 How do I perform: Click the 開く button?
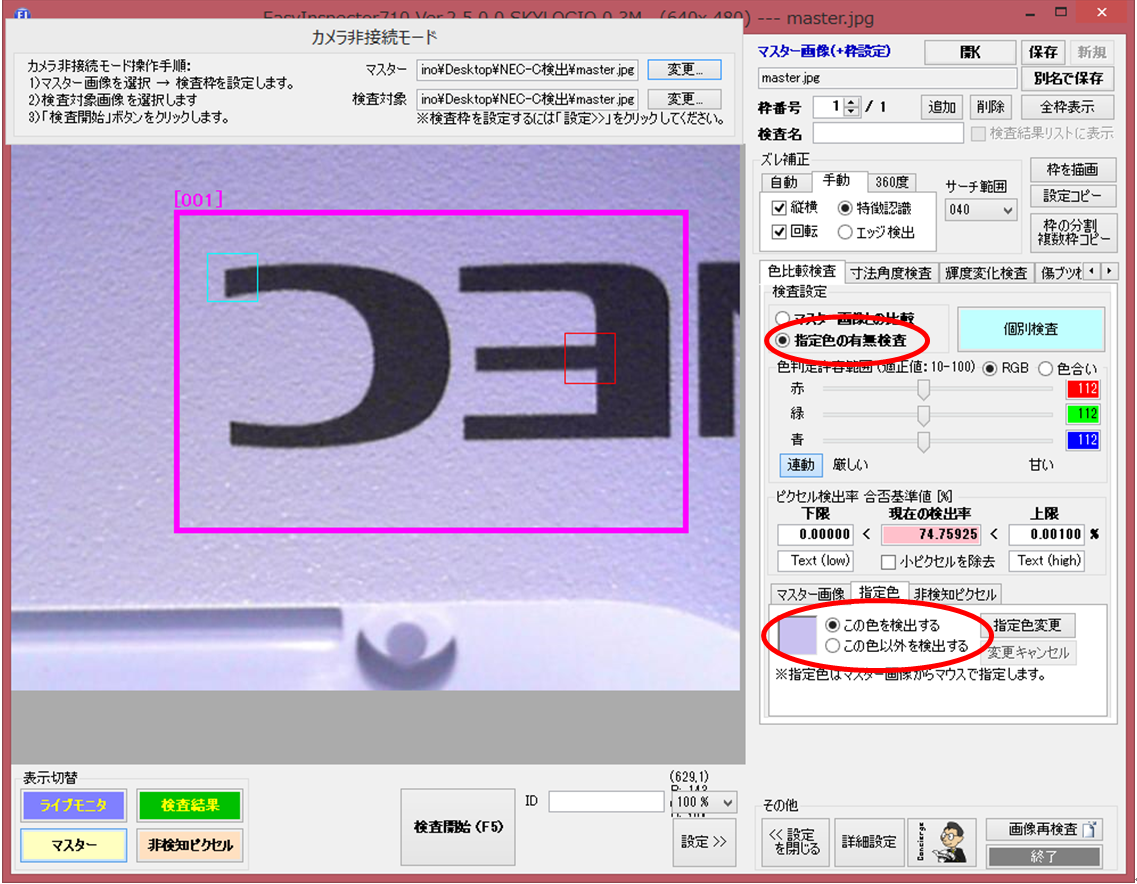click(969, 52)
